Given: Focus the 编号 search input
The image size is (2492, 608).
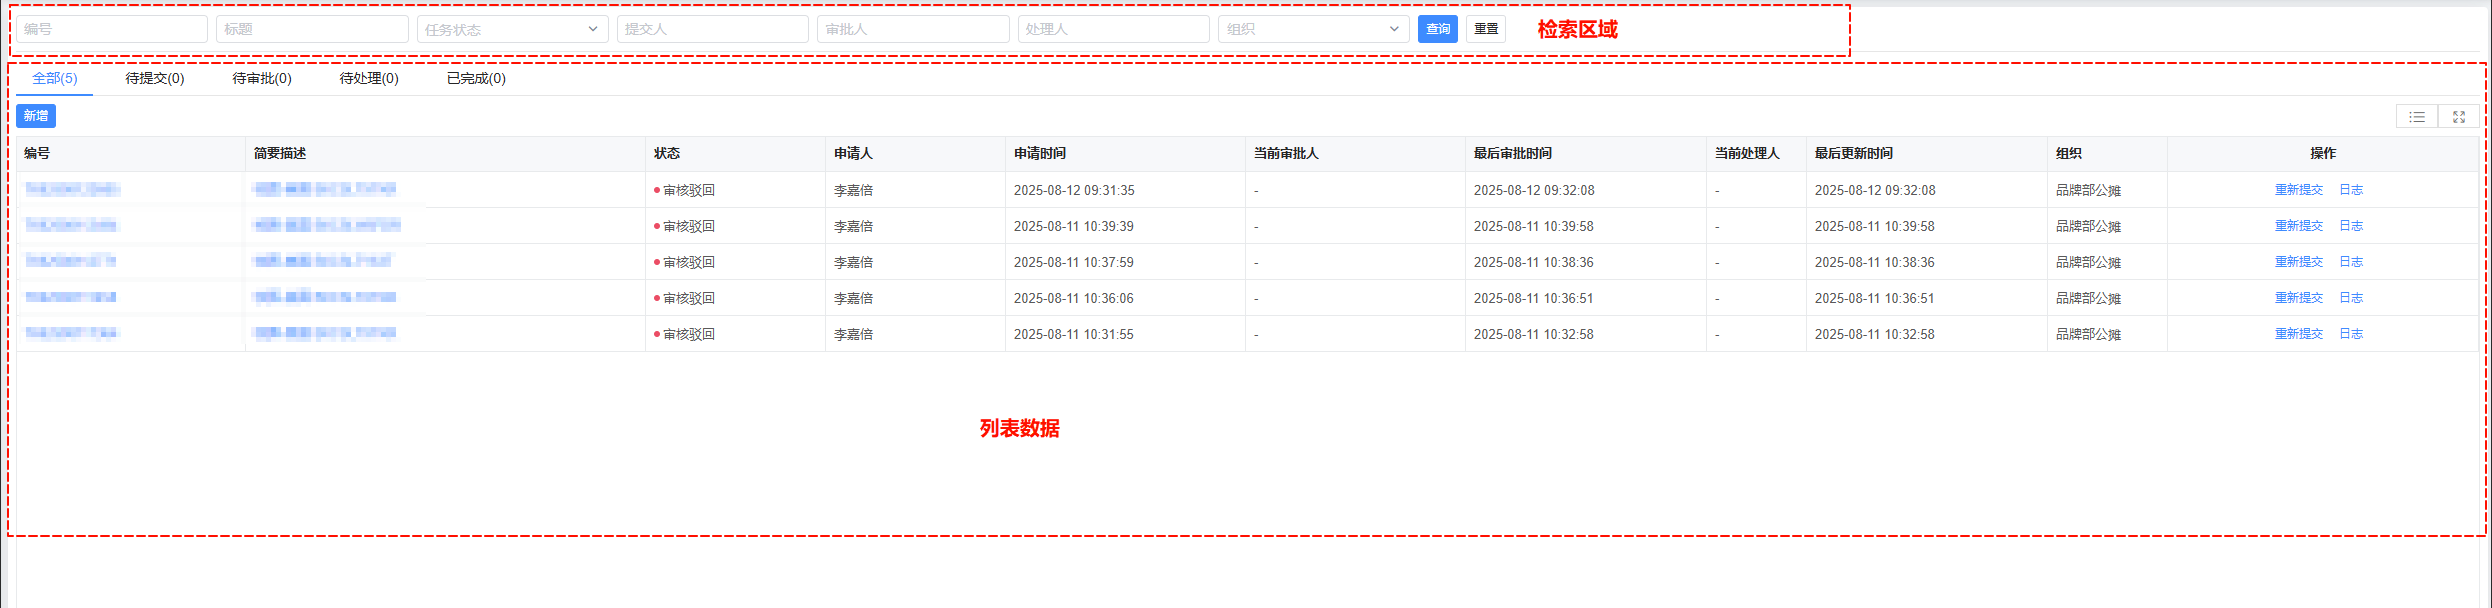Looking at the screenshot, I should click(x=112, y=29).
